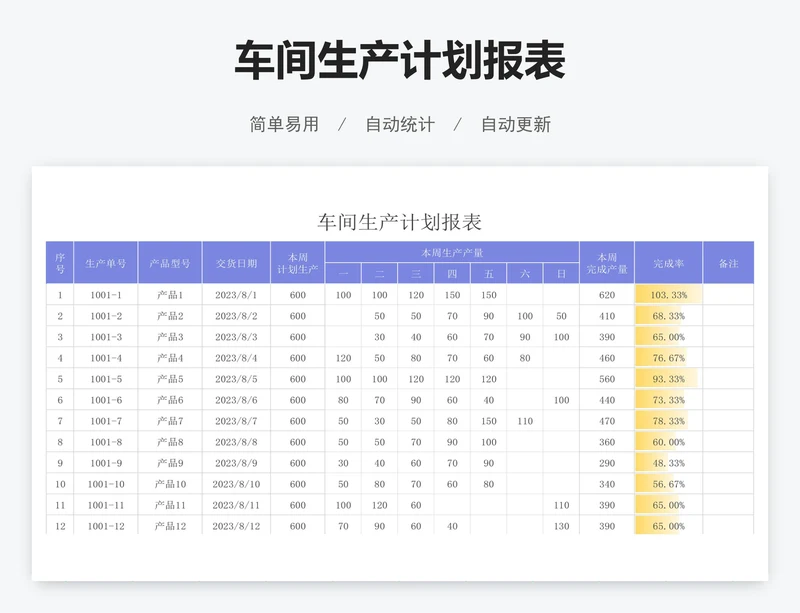Click order number cell 1001-6
The image size is (800, 613).
coord(106,400)
